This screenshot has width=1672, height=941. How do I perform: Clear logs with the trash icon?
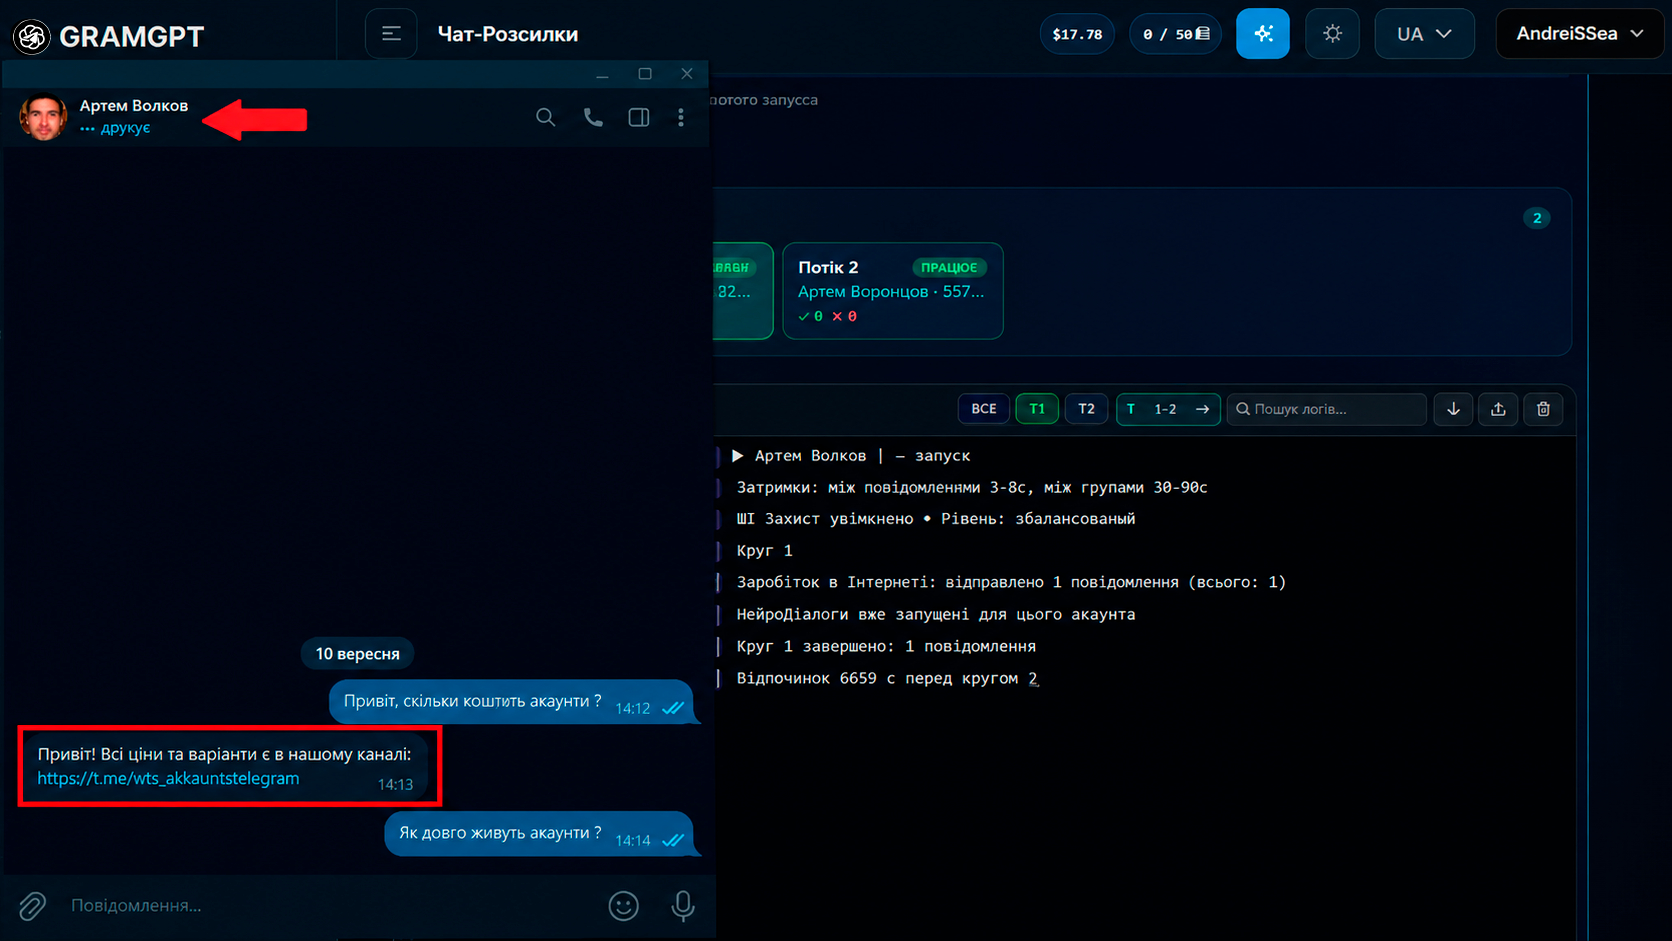[x=1543, y=409]
